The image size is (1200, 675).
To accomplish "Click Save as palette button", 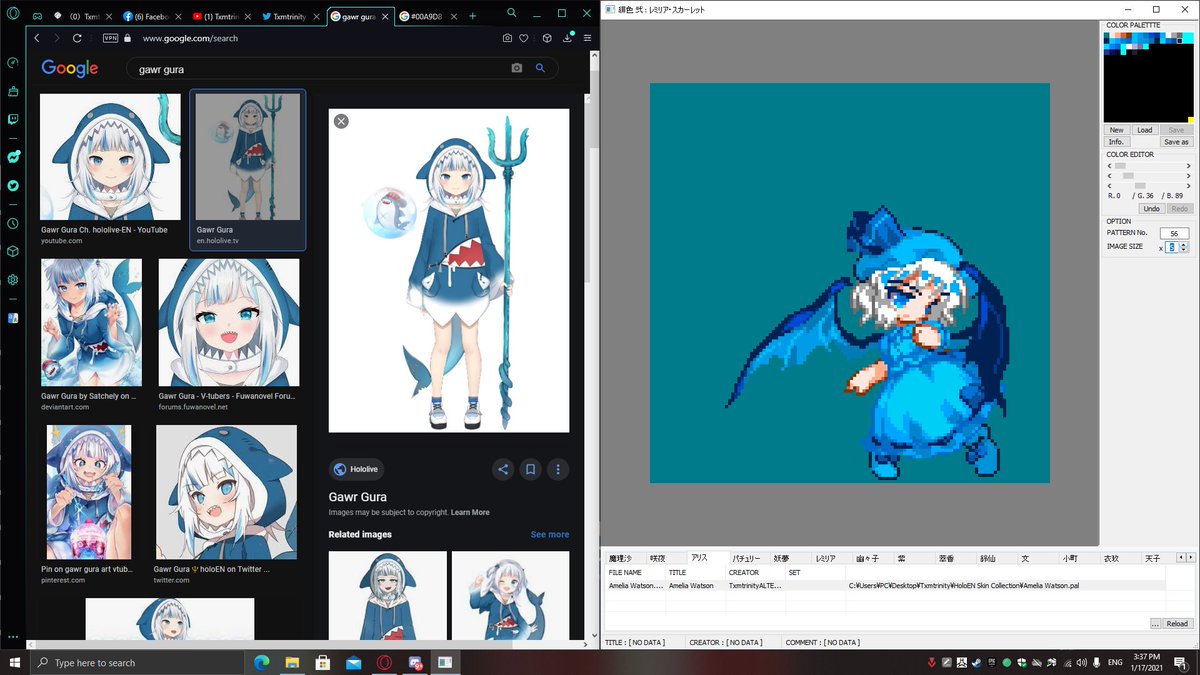I will [1177, 142].
